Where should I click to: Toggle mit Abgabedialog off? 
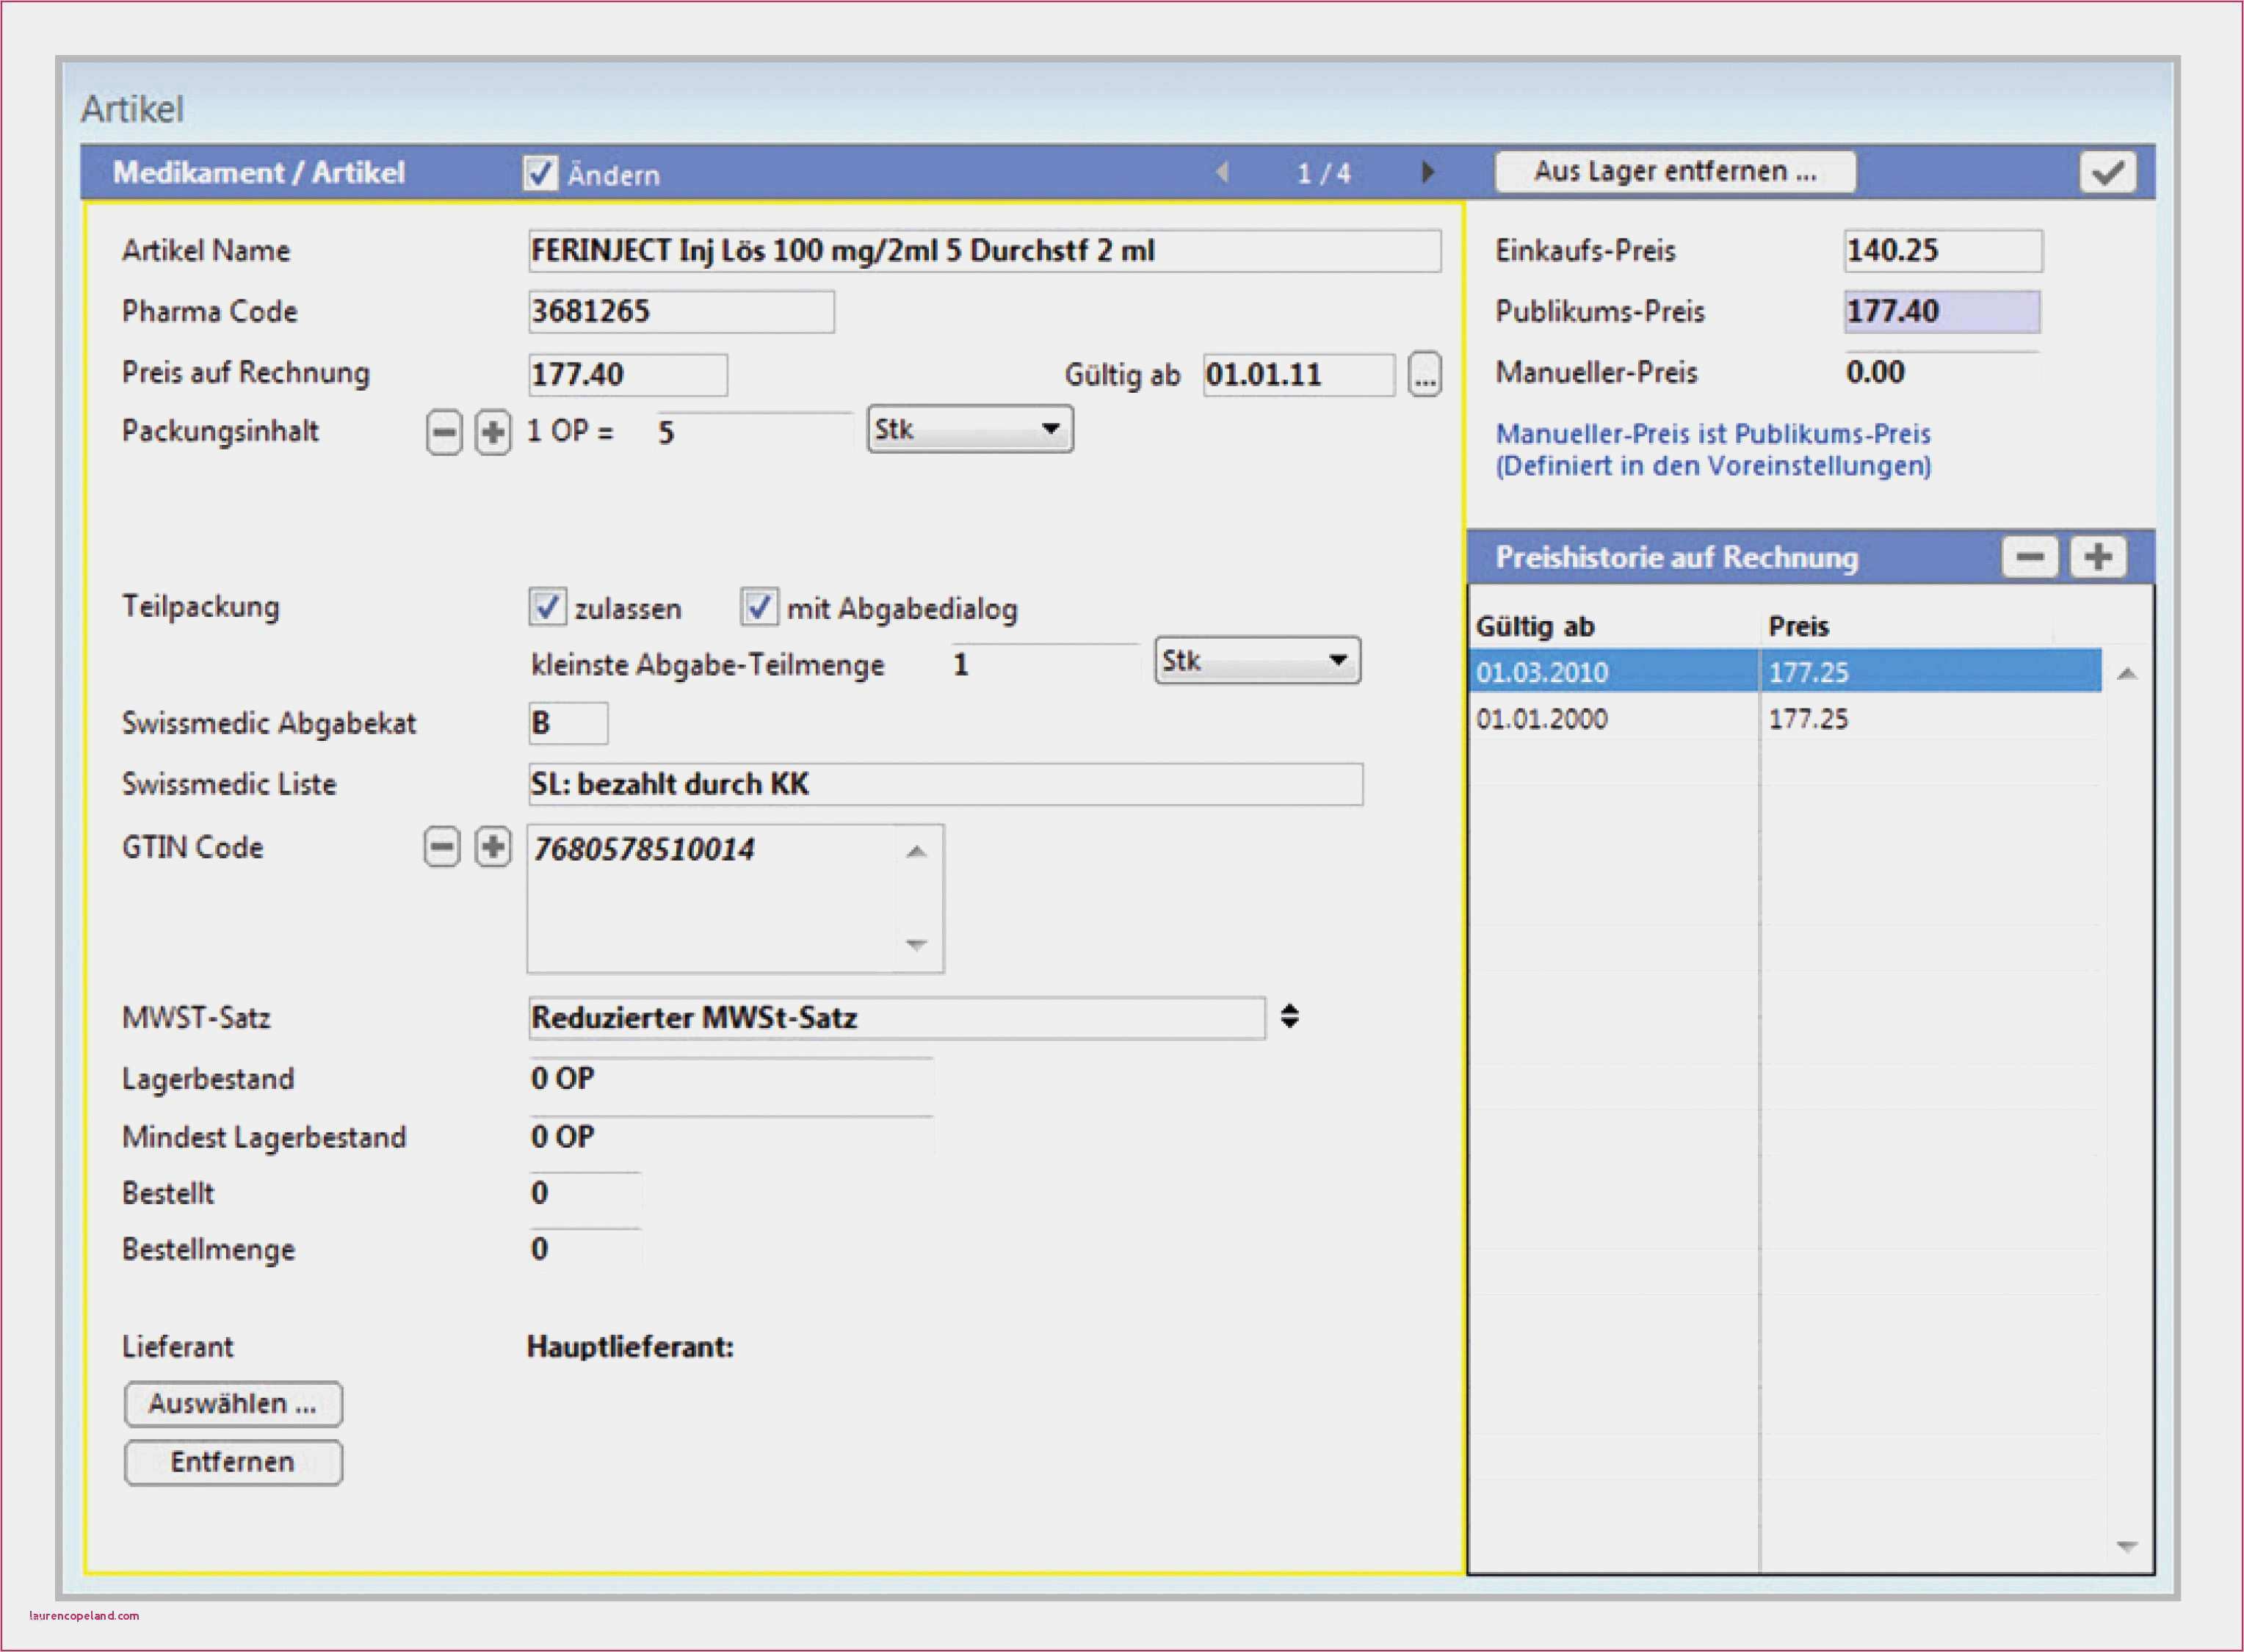(x=761, y=607)
